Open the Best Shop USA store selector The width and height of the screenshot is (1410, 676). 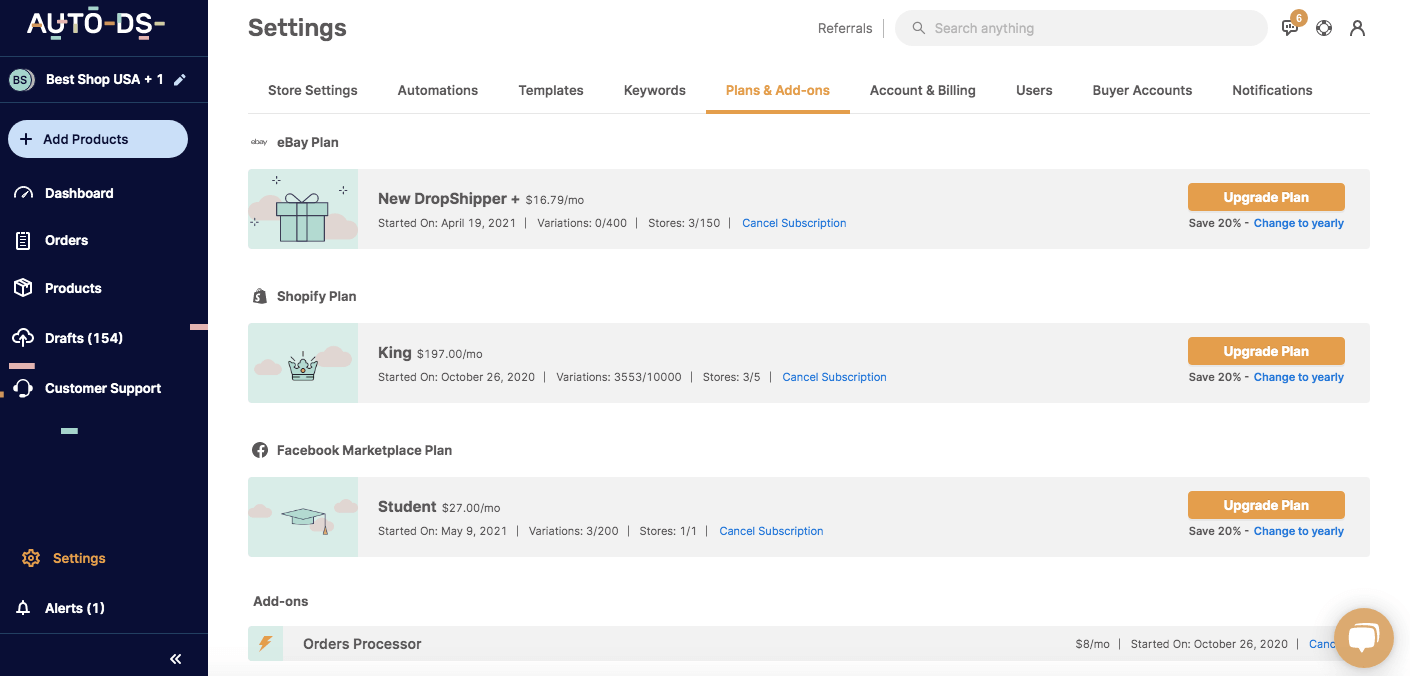(x=104, y=79)
